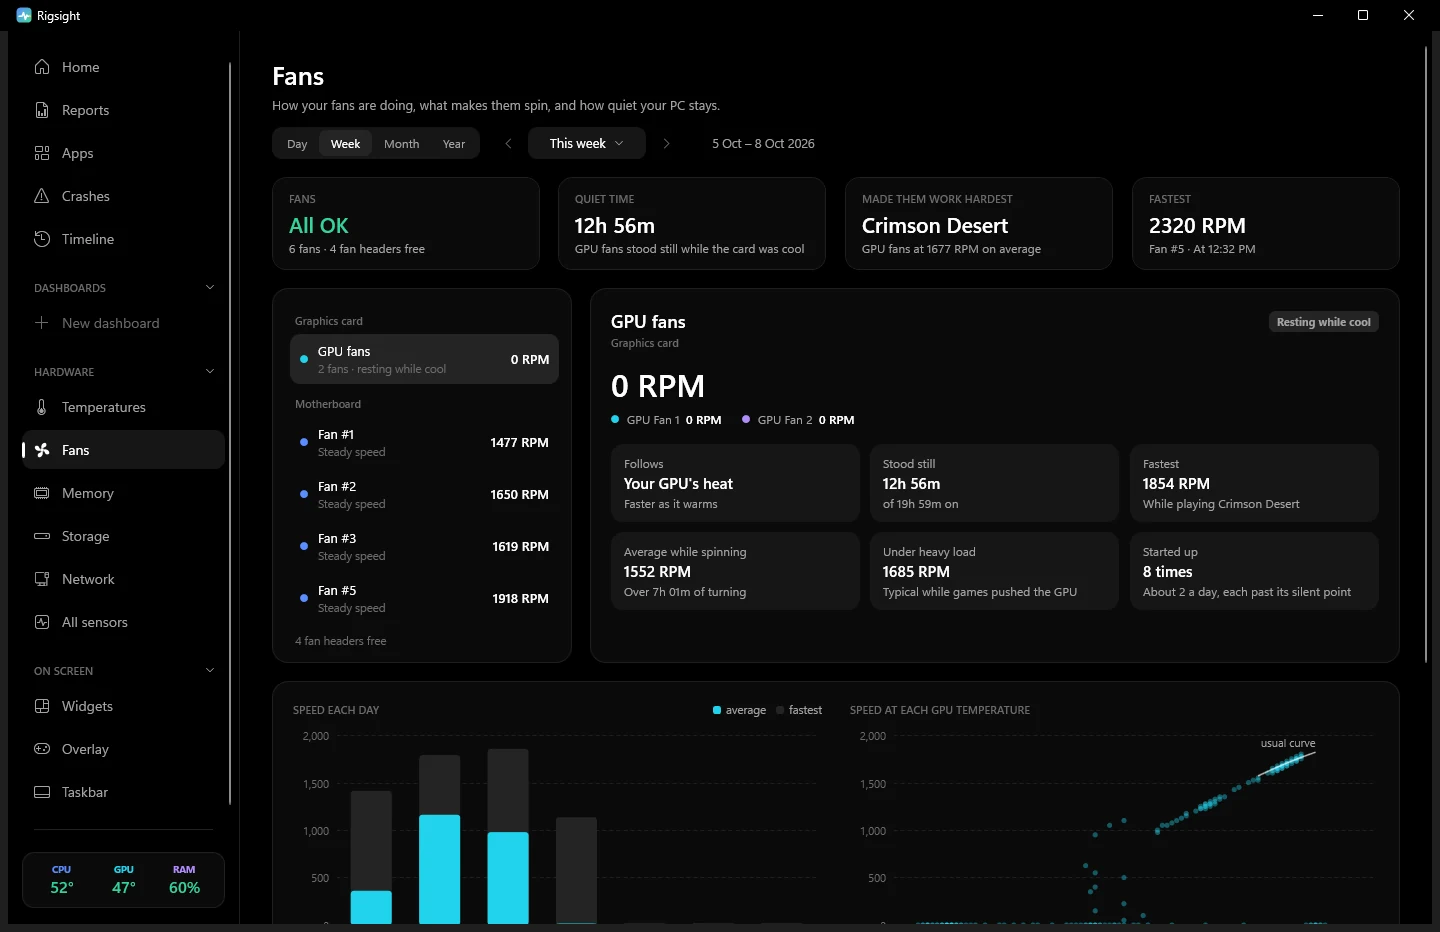Select the Fan #5 row
This screenshot has width=1440, height=932.
coord(424,598)
